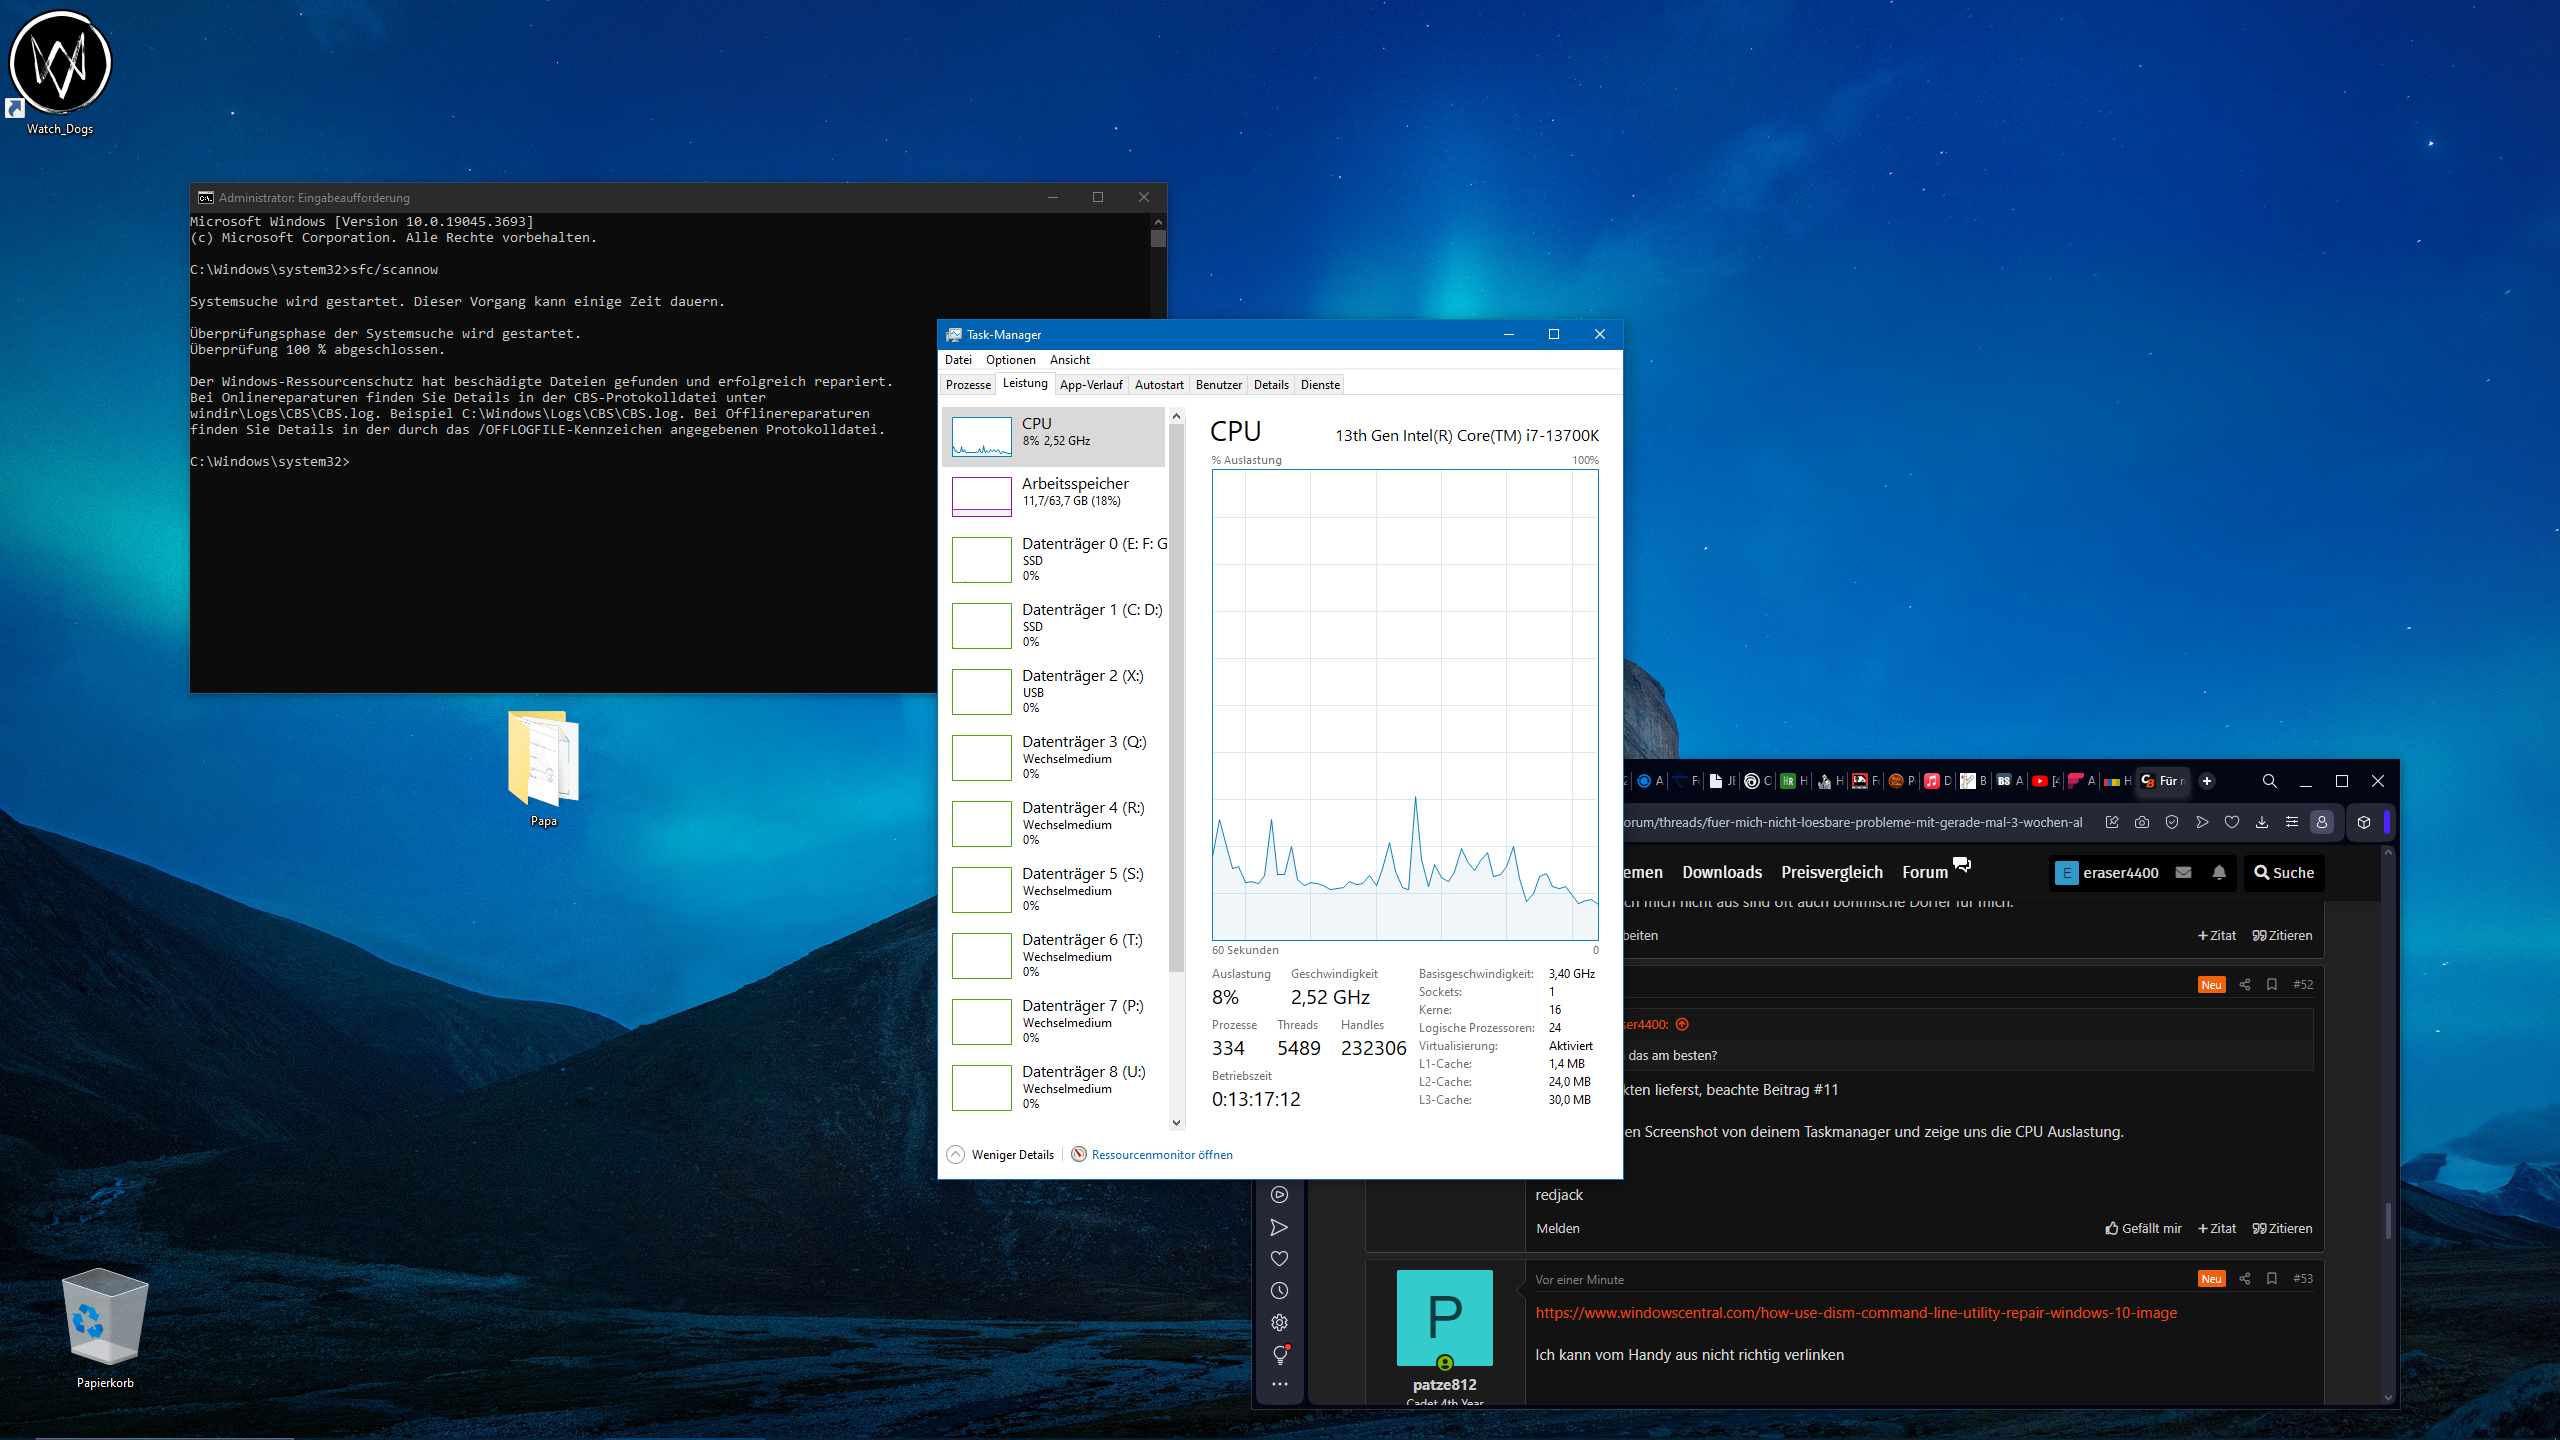This screenshot has height=1440, width=2560.
Task: Click the snapshot camera icon in address bar
Action: click(x=2141, y=822)
